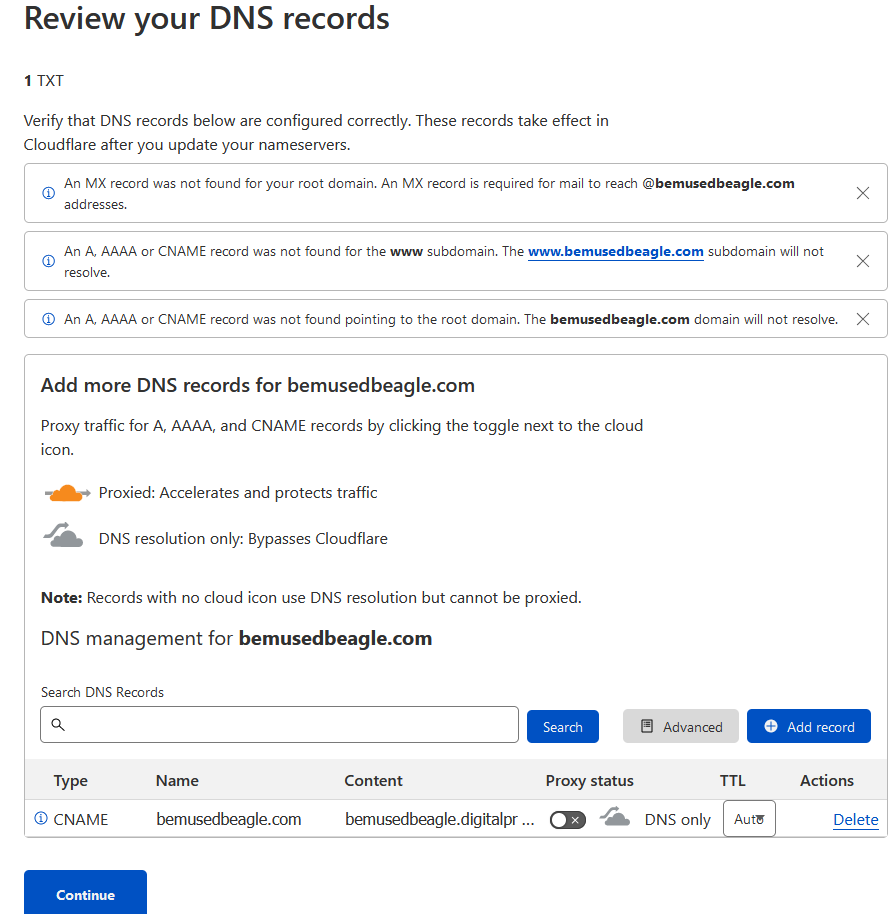Image resolution: width=896 pixels, height=914 pixels.
Task: Click the orange Proxied cloud icon
Action: coord(67,493)
